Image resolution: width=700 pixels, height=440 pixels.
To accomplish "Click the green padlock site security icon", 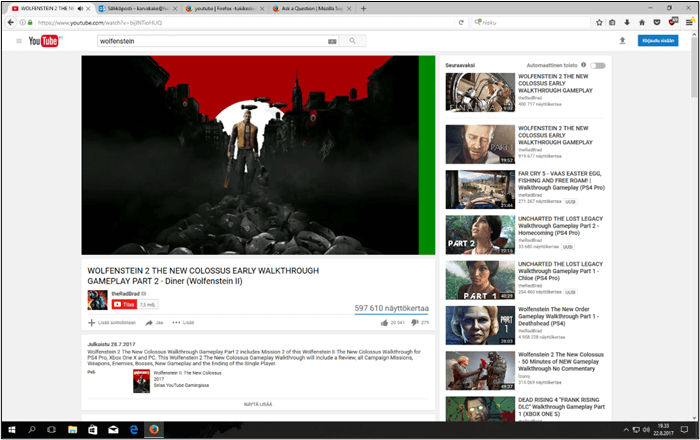I will [x=30, y=22].
